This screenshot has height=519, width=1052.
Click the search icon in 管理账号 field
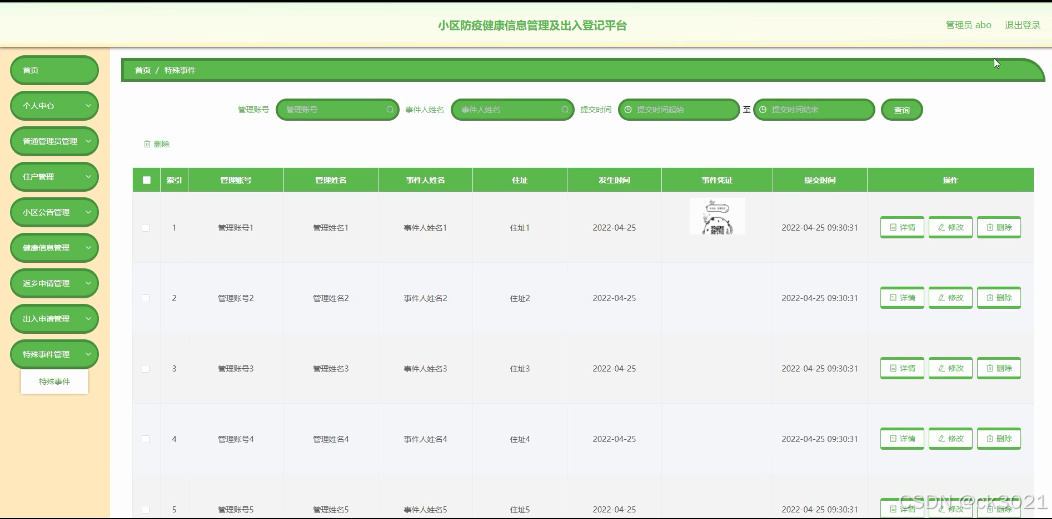[x=390, y=109]
